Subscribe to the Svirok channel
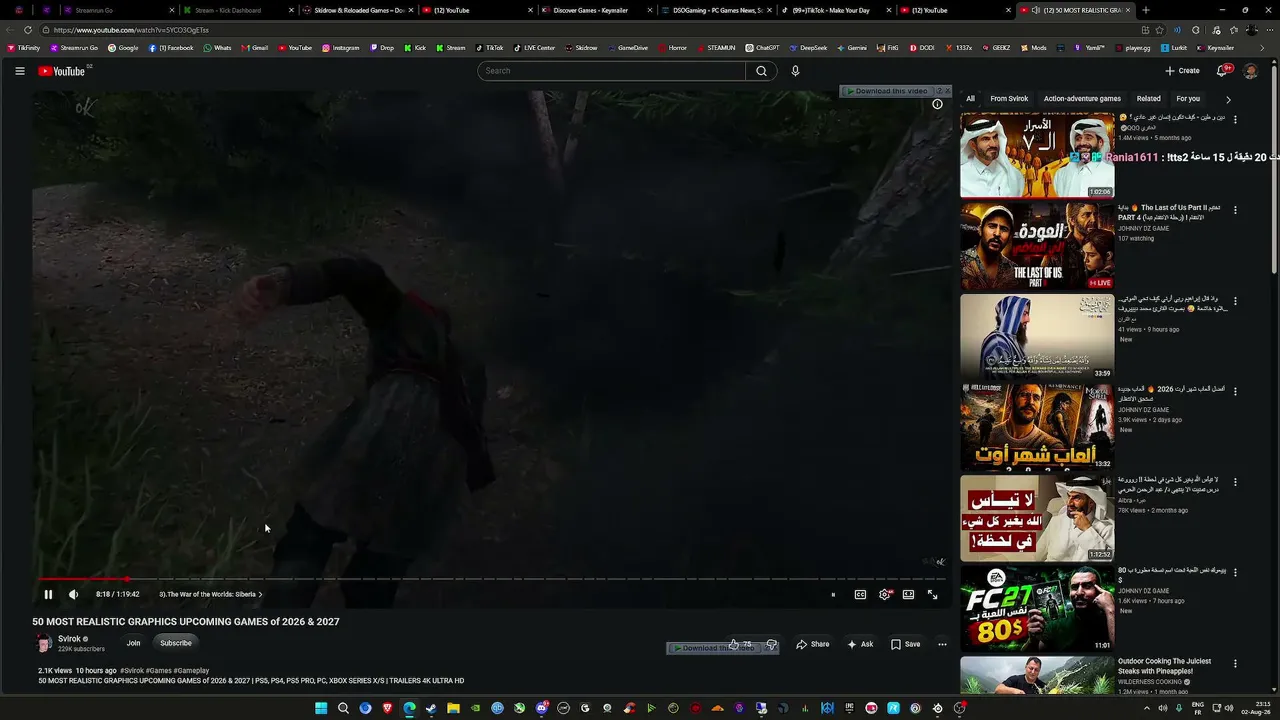 [x=176, y=643]
